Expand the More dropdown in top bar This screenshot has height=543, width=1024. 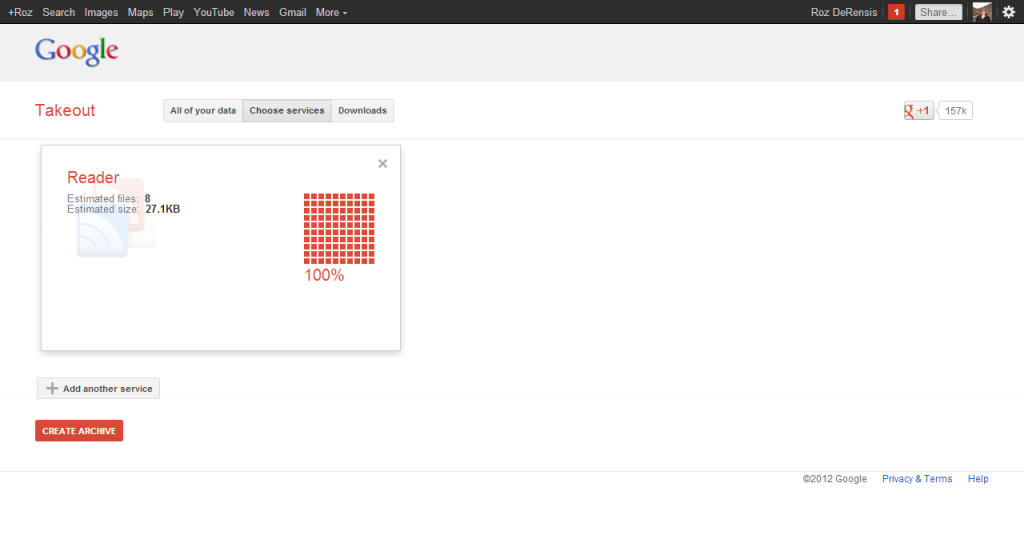pyautogui.click(x=331, y=12)
